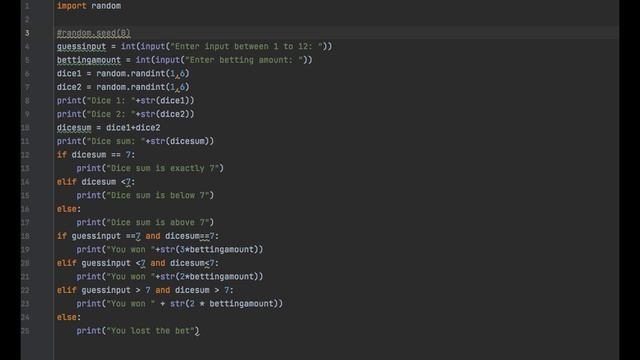Screen dimensions: 640x360
Task: Click "Dice sum is below 7" print
Action: pyautogui.click(x=145, y=195)
